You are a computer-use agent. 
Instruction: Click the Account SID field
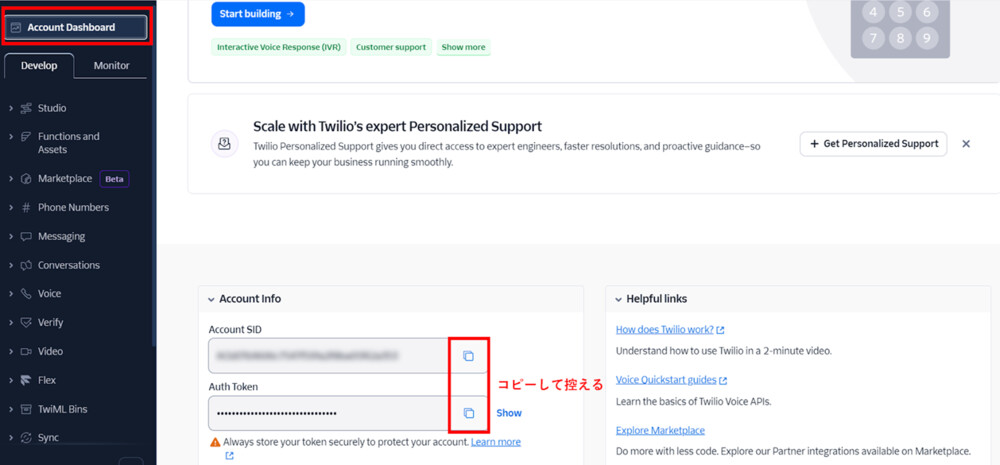coord(329,355)
